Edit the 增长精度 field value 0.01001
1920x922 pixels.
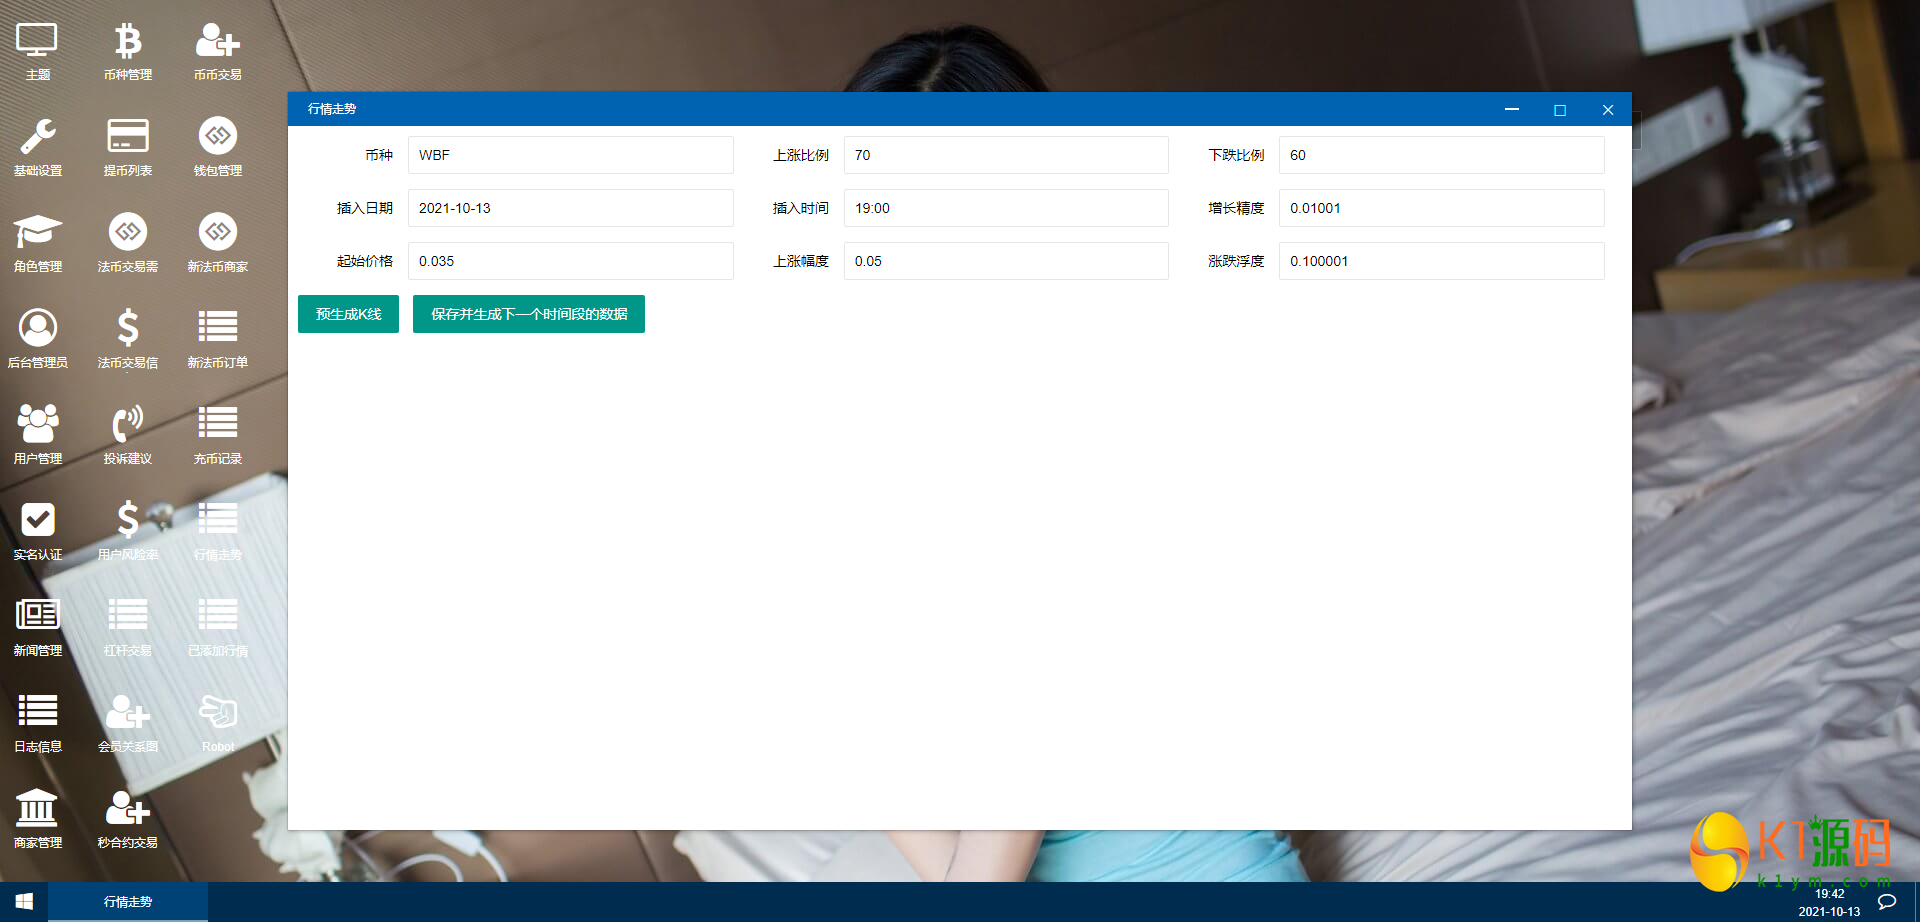tap(1441, 208)
